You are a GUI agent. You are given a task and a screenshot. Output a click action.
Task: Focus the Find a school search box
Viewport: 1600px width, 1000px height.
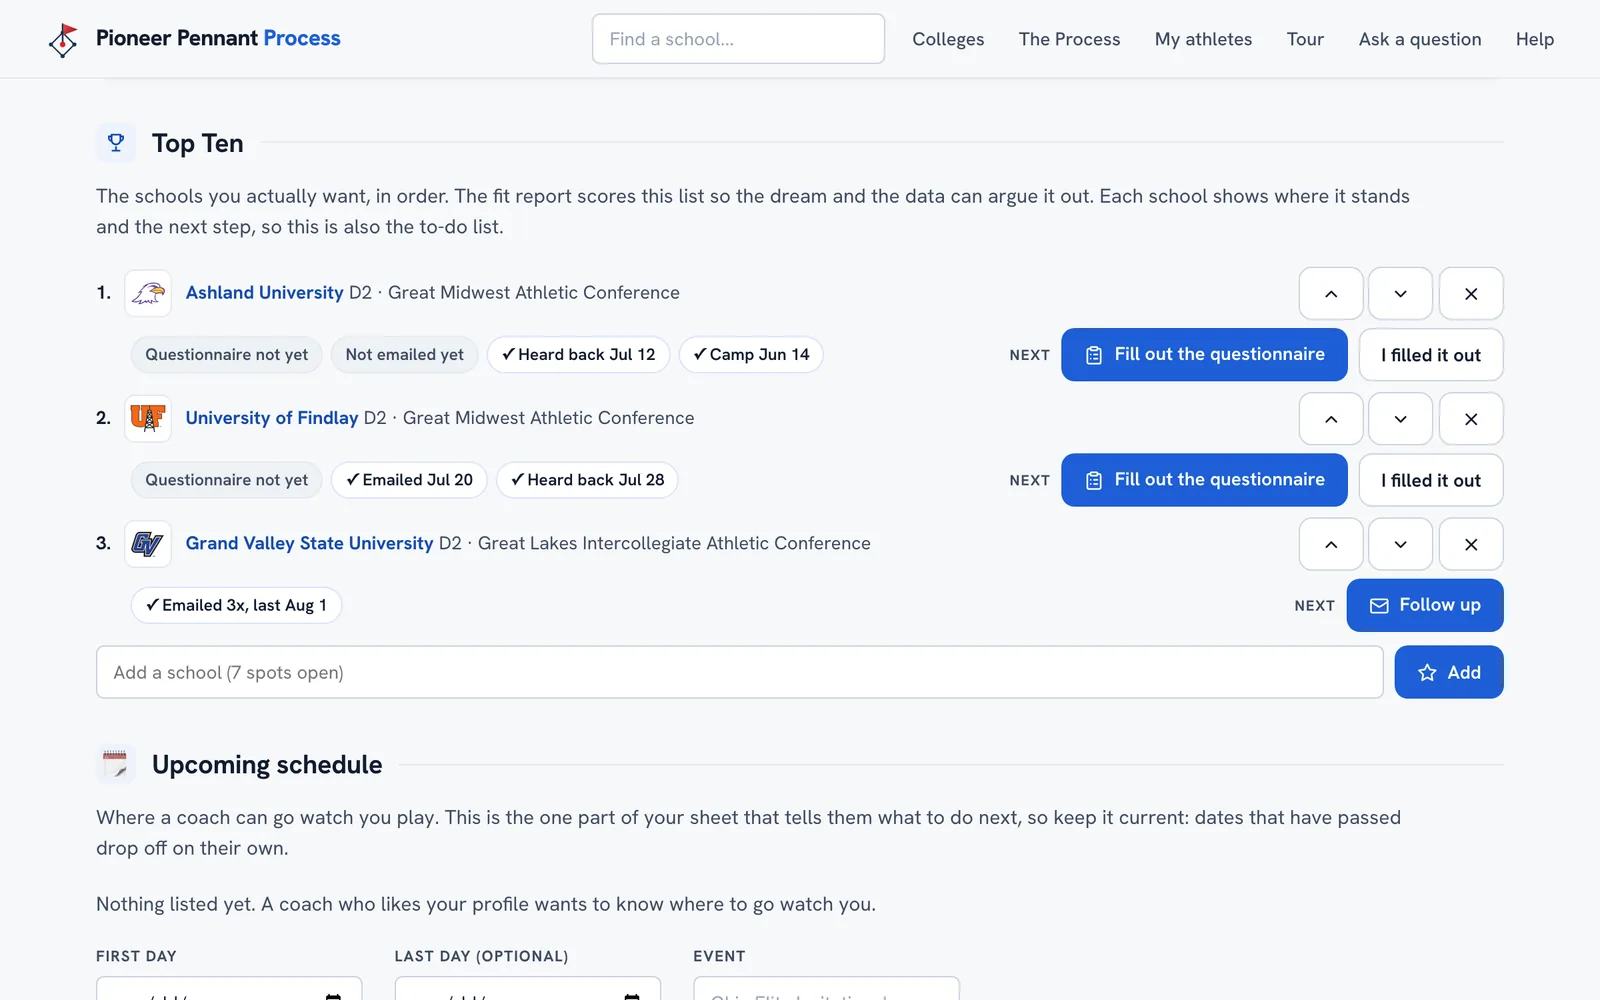point(738,39)
